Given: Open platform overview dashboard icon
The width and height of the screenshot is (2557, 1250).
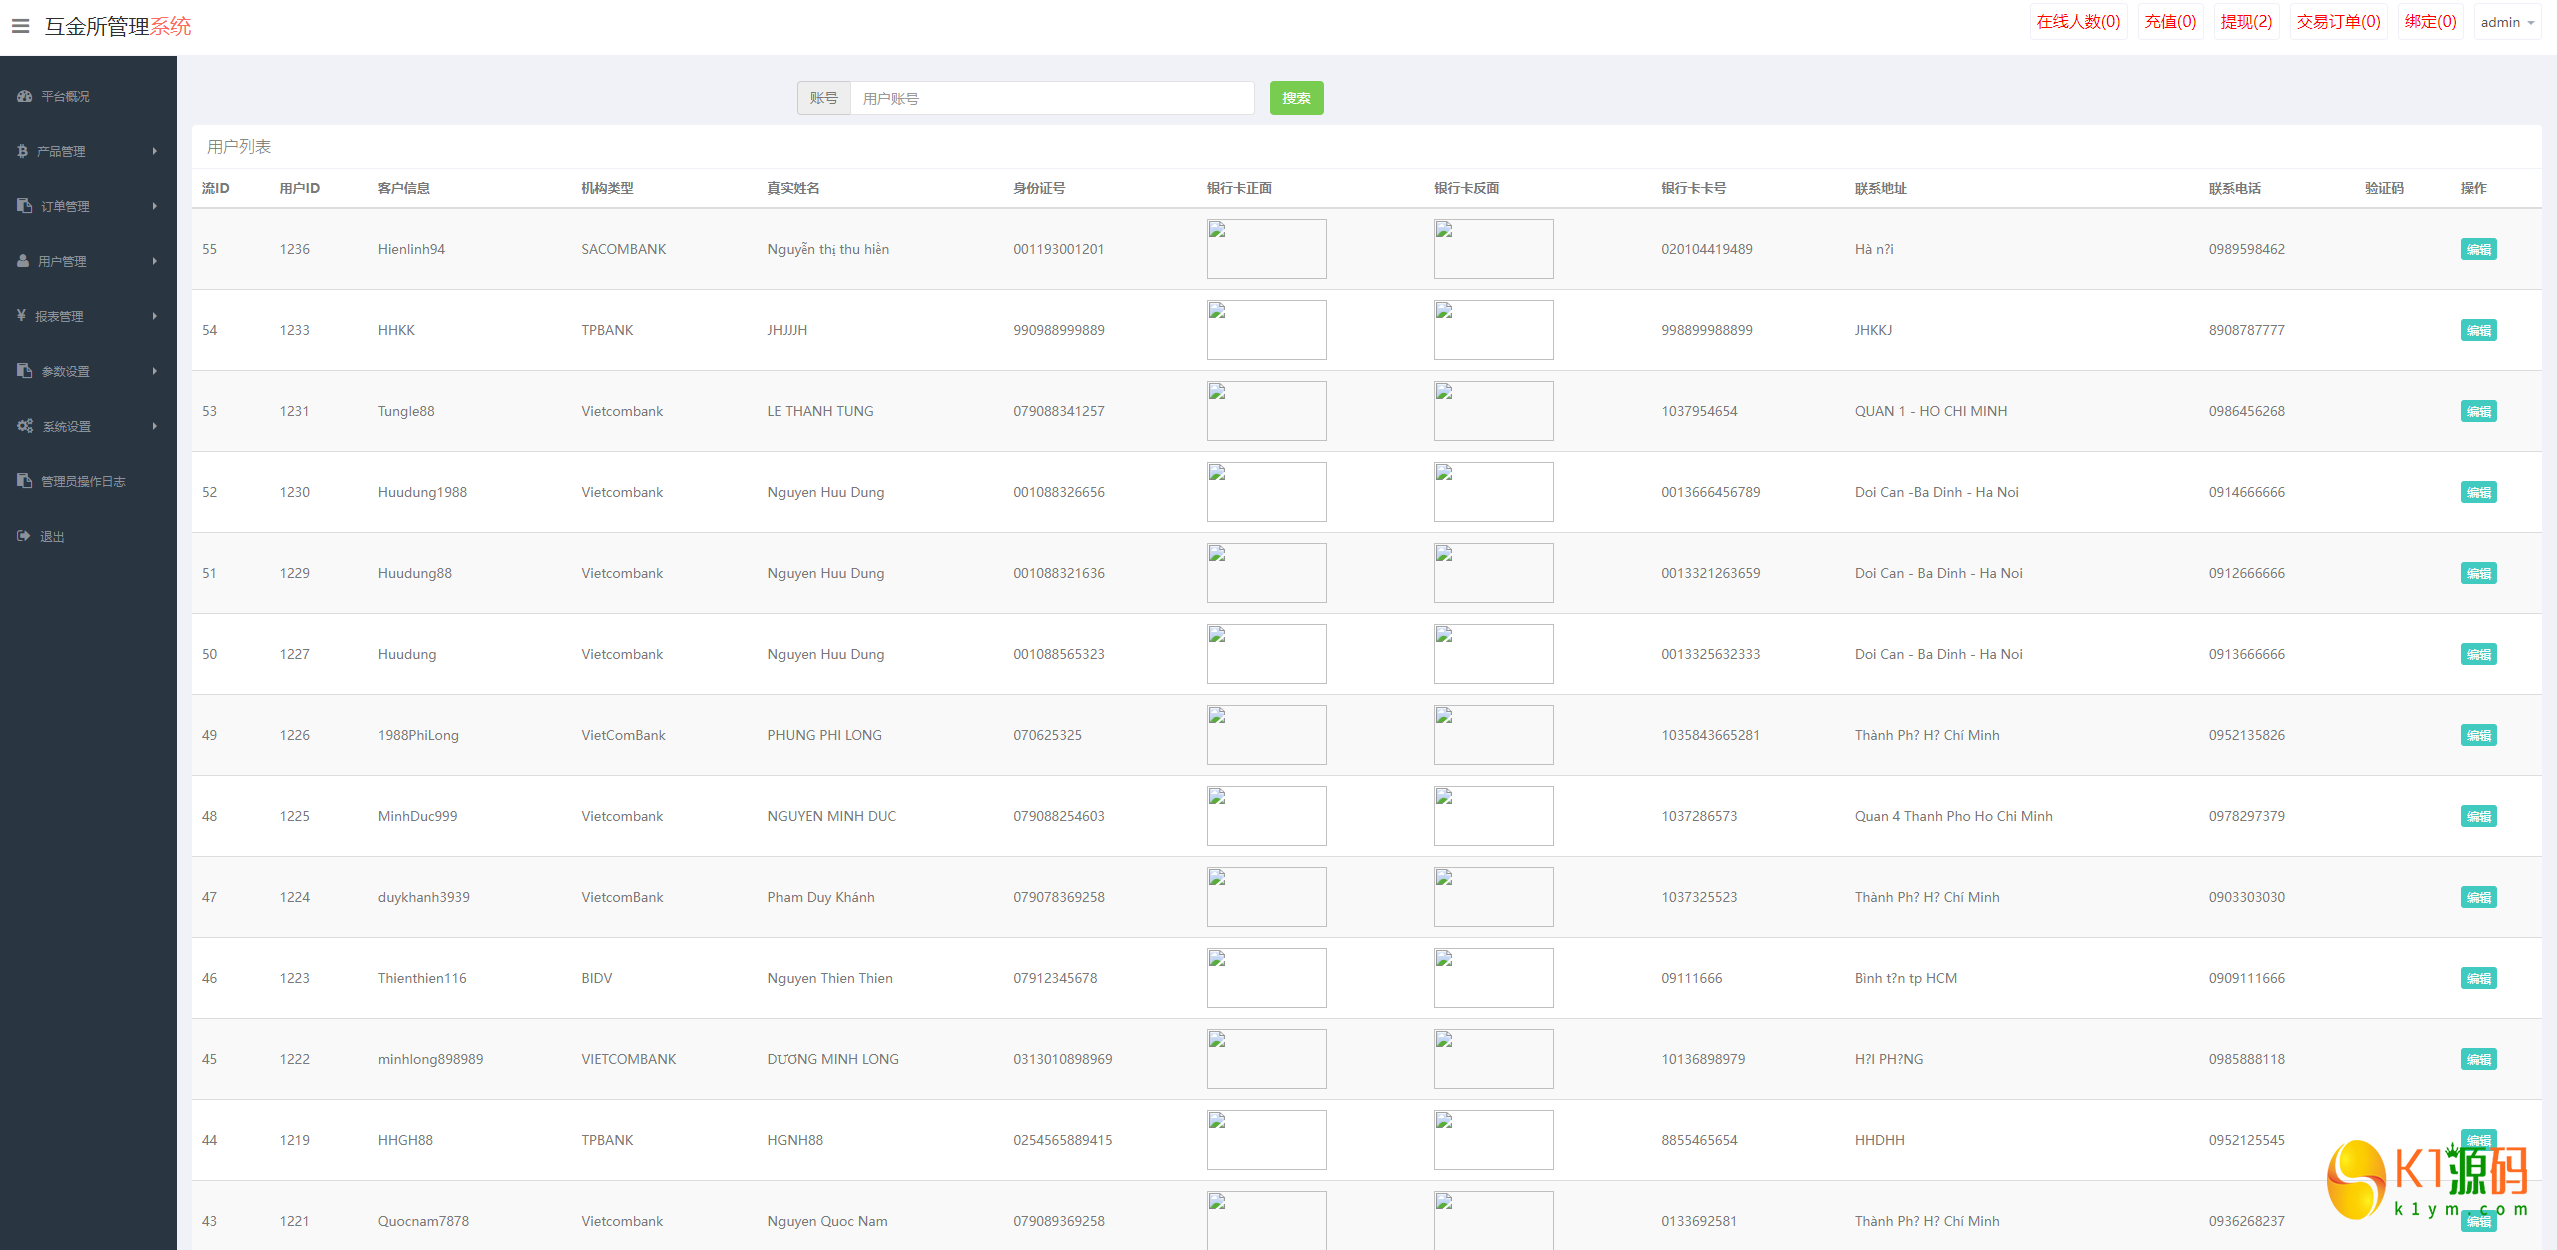Looking at the screenshot, I should click(24, 96).
